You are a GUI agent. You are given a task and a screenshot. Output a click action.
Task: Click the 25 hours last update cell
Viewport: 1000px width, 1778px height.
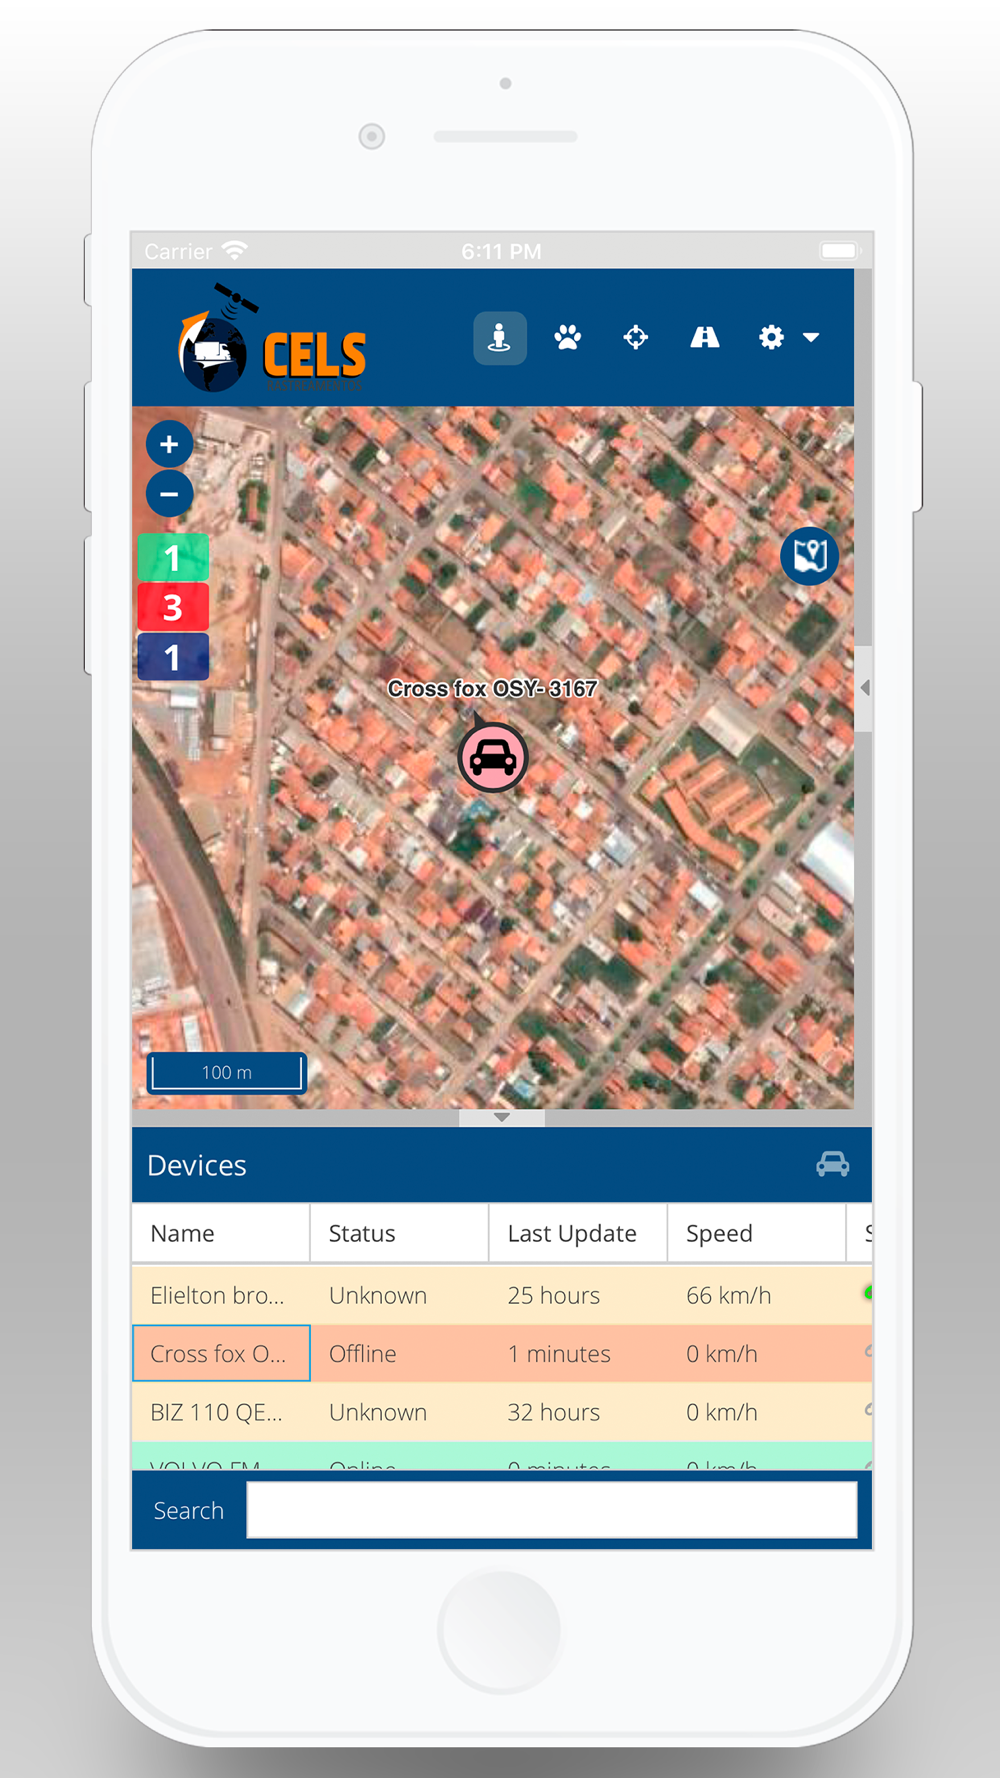[x=577, y=1295]
